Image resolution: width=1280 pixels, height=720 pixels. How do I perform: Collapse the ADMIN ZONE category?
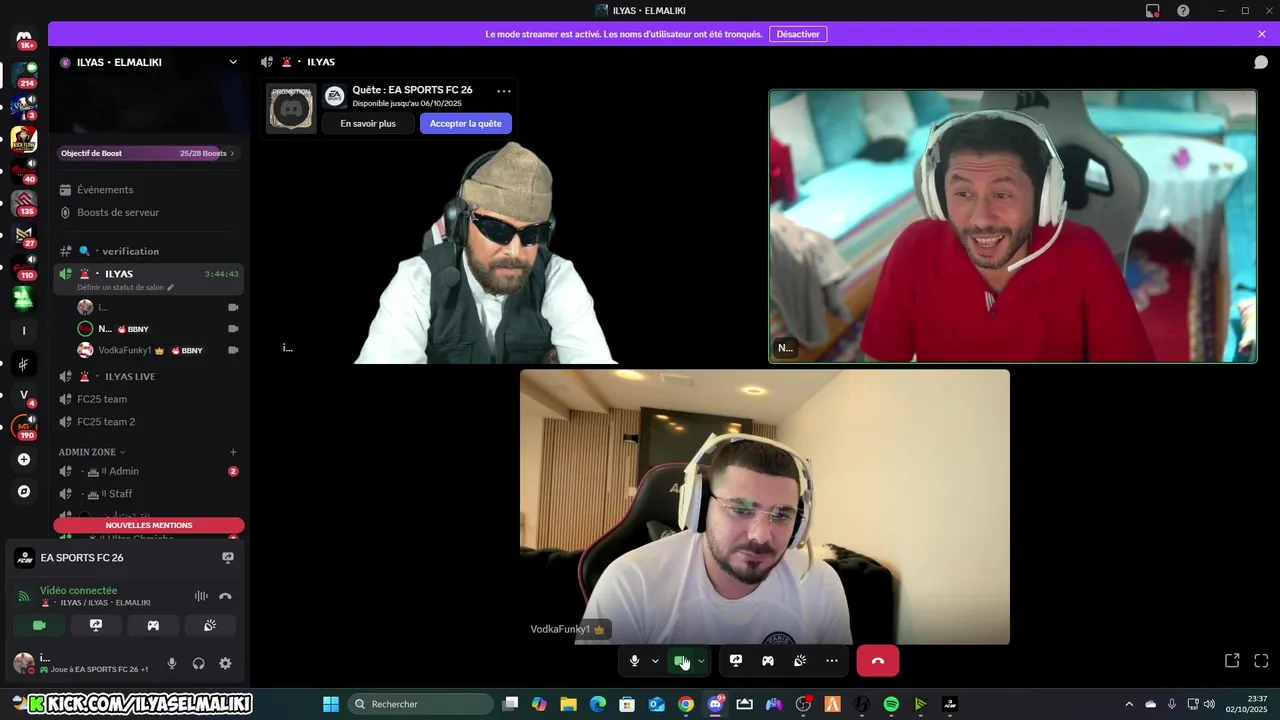tap(92, 452)
